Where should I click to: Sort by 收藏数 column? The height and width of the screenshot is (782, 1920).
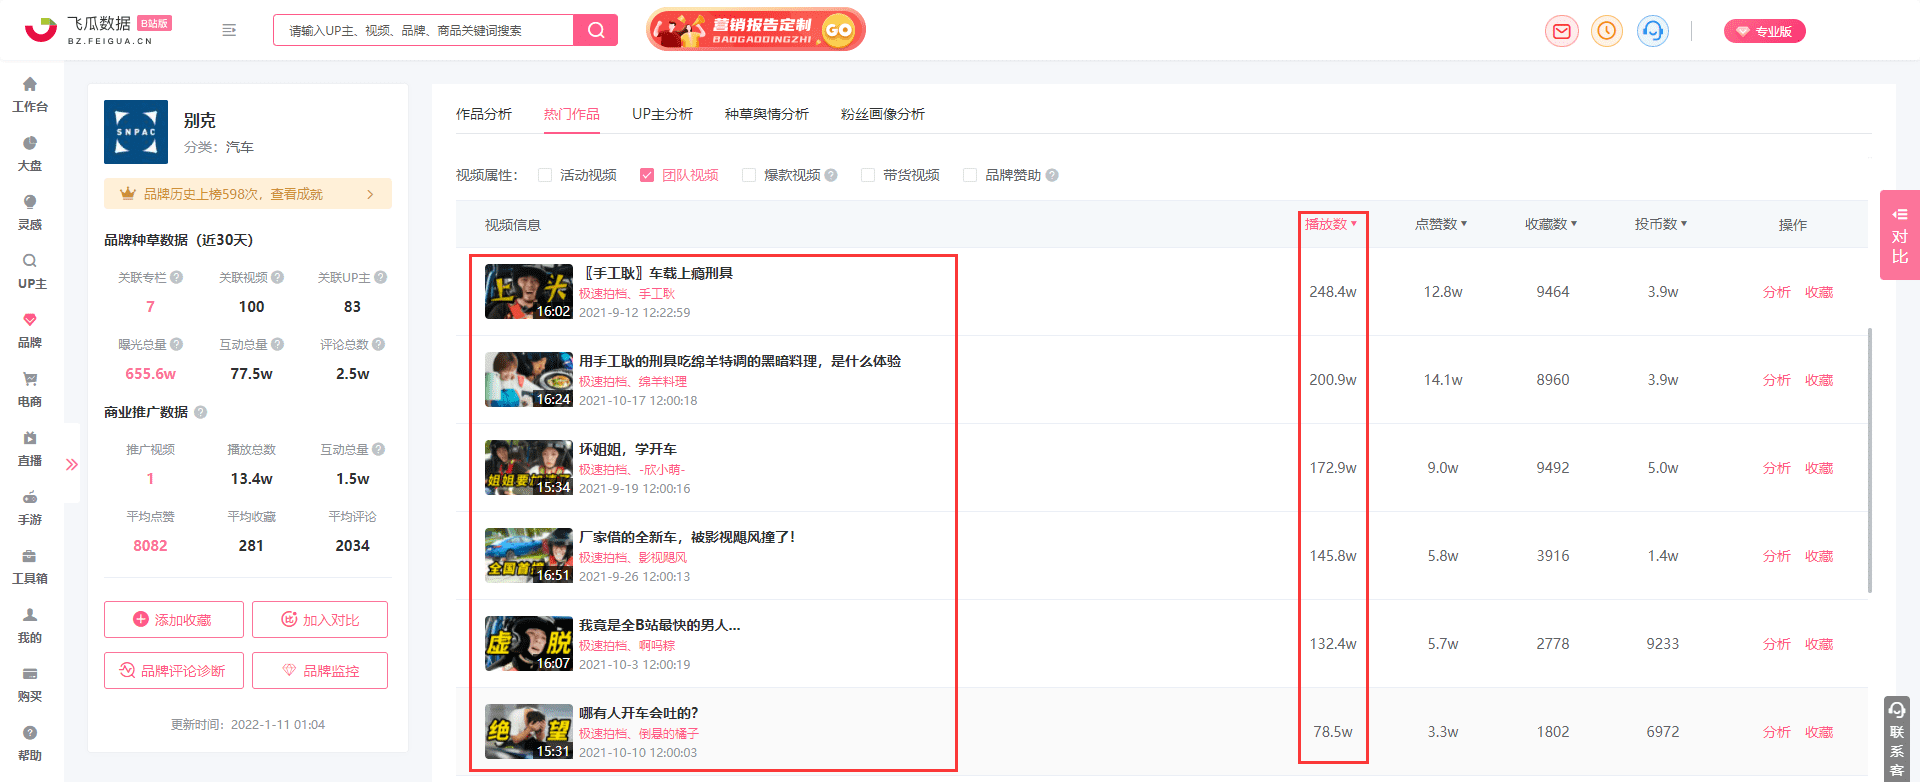tap(1551, 224)
